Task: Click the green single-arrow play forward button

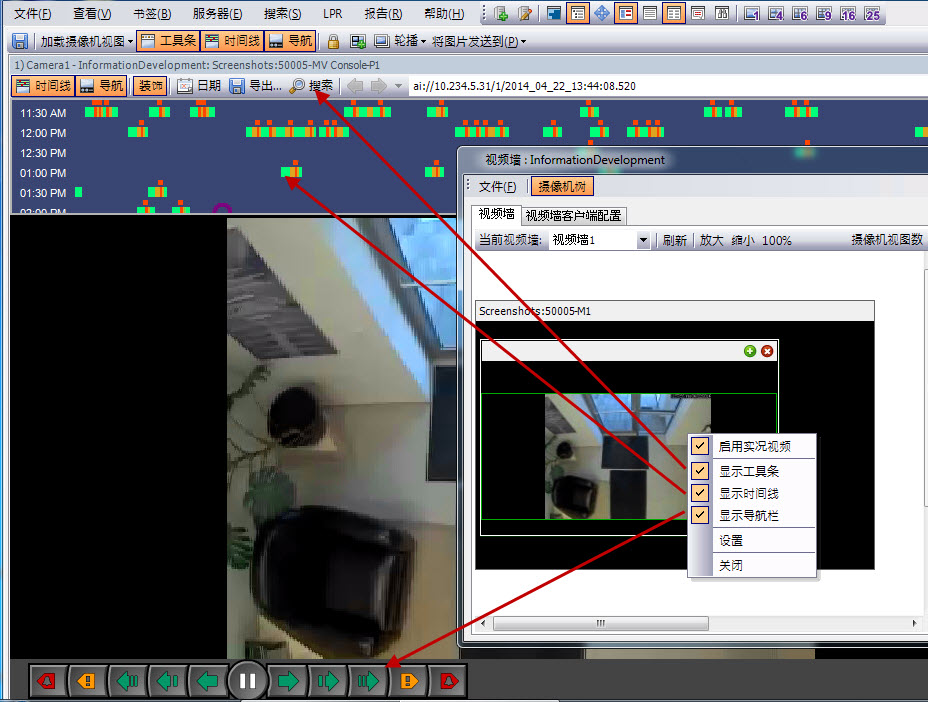Action: click(x=288, y=682)
